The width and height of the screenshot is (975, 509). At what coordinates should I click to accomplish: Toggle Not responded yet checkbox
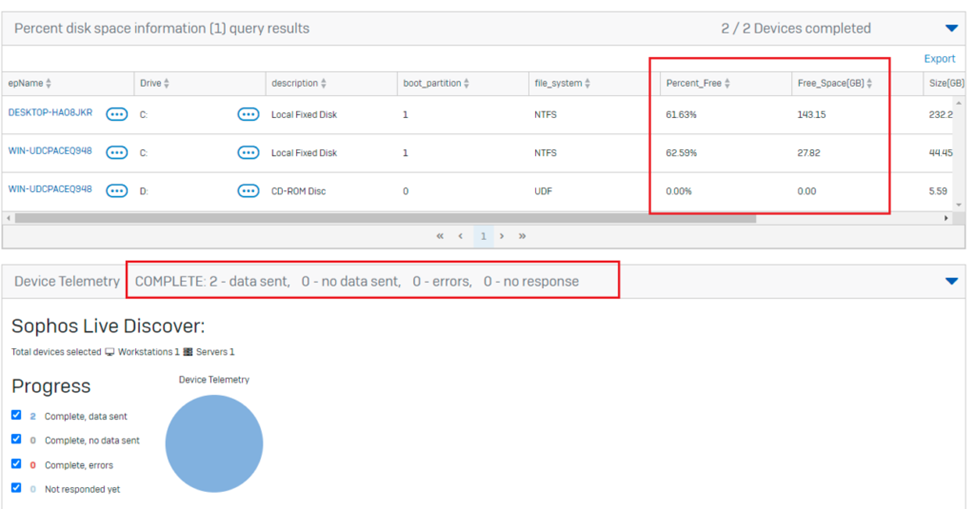pyautogui.click(x=16, y=488)
